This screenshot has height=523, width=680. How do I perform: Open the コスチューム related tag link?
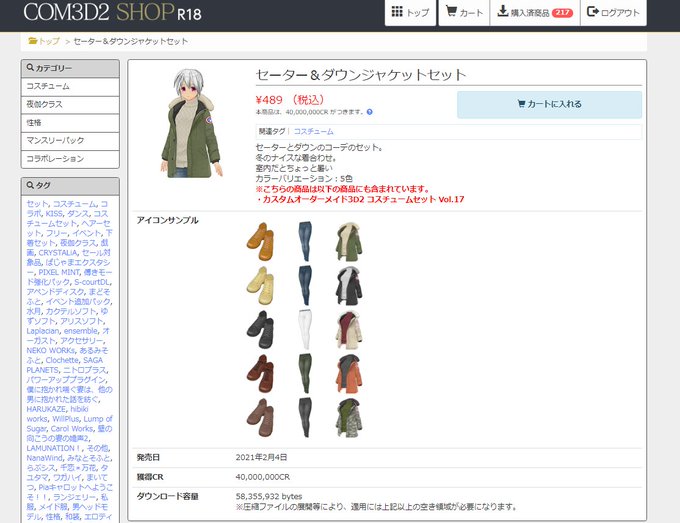(314, 131)
